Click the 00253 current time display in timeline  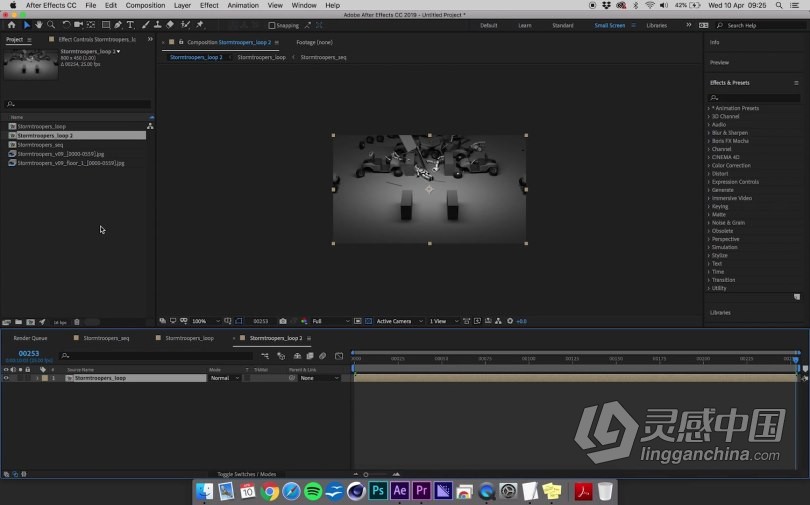click(x=29, y=354)
